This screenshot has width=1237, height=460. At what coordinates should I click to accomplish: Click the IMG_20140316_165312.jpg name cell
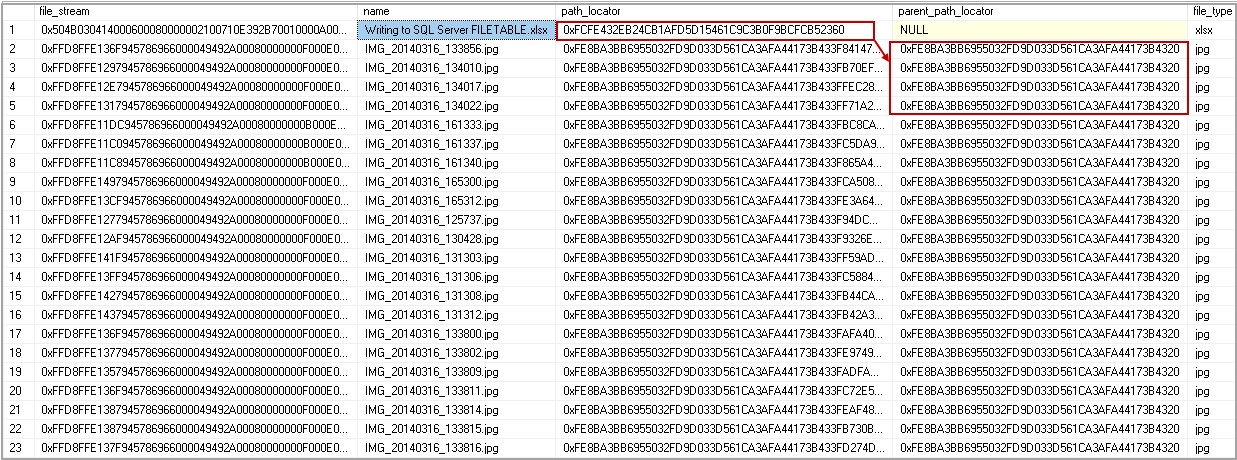point(457,200)
